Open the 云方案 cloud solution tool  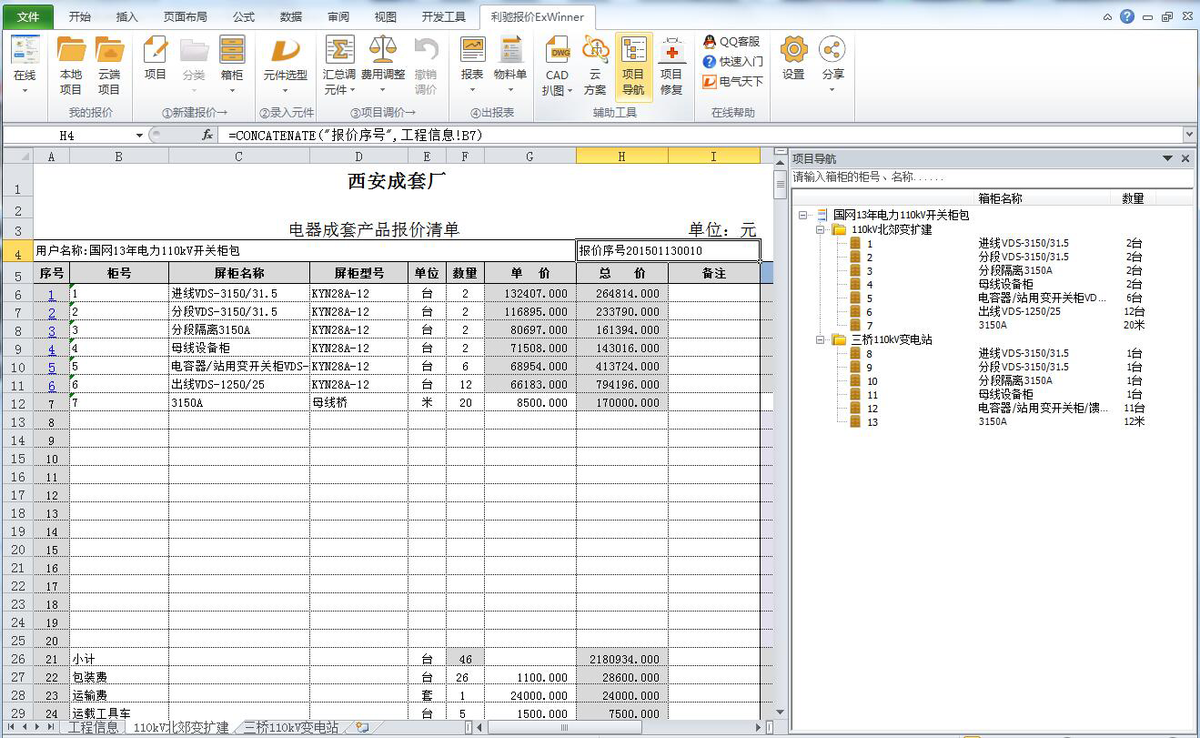pyautogui.click(x=595, y=63)
